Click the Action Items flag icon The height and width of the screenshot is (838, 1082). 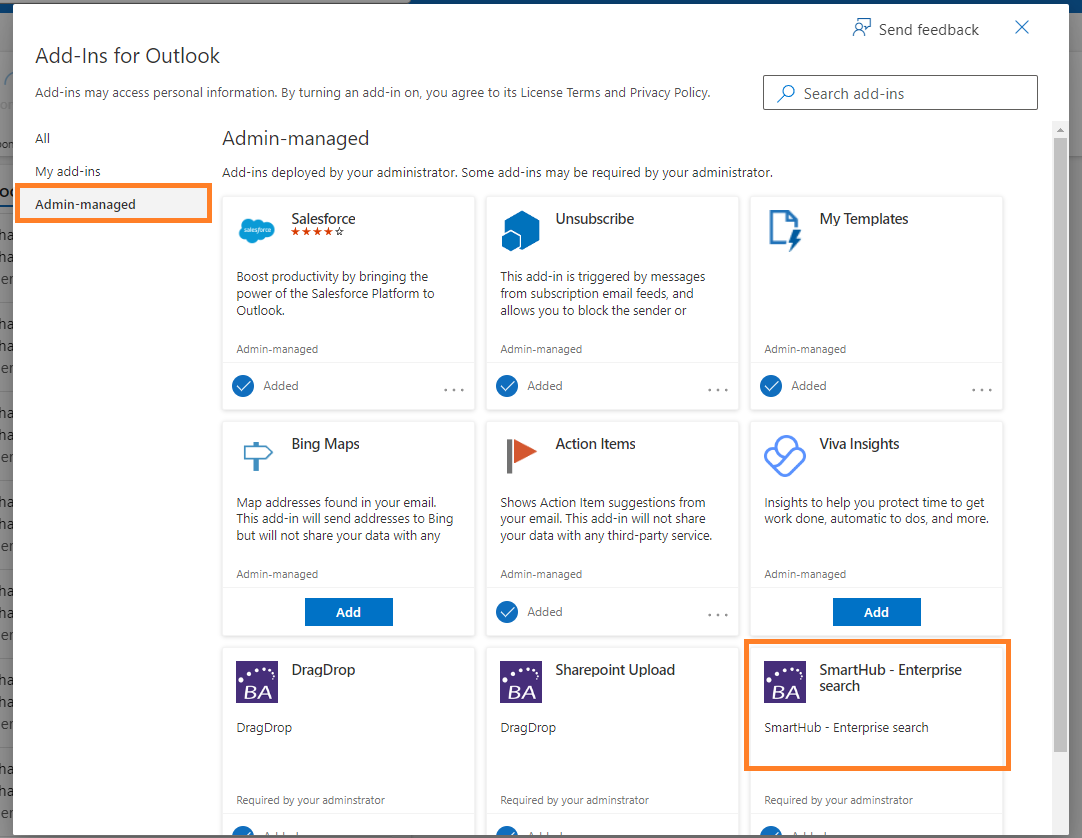(521, 456)
